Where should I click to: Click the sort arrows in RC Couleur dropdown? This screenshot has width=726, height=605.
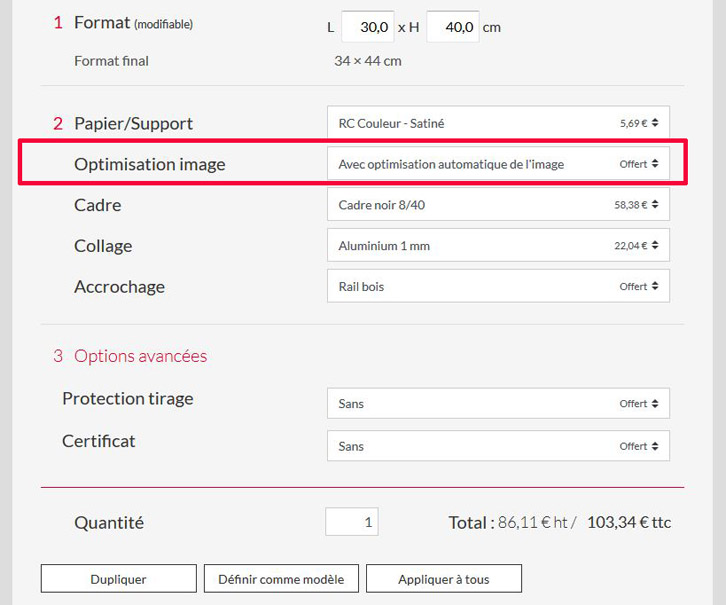[x=655, y=124]
